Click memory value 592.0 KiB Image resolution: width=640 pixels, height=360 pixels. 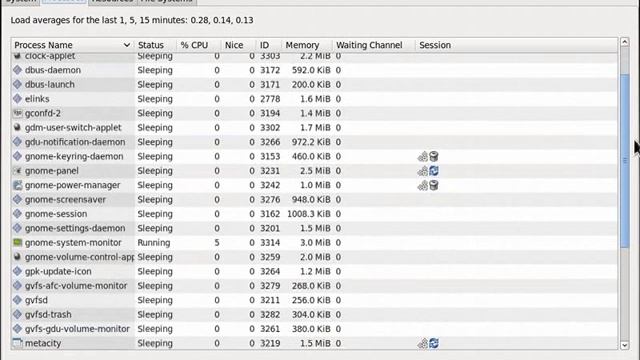(311, 70)
